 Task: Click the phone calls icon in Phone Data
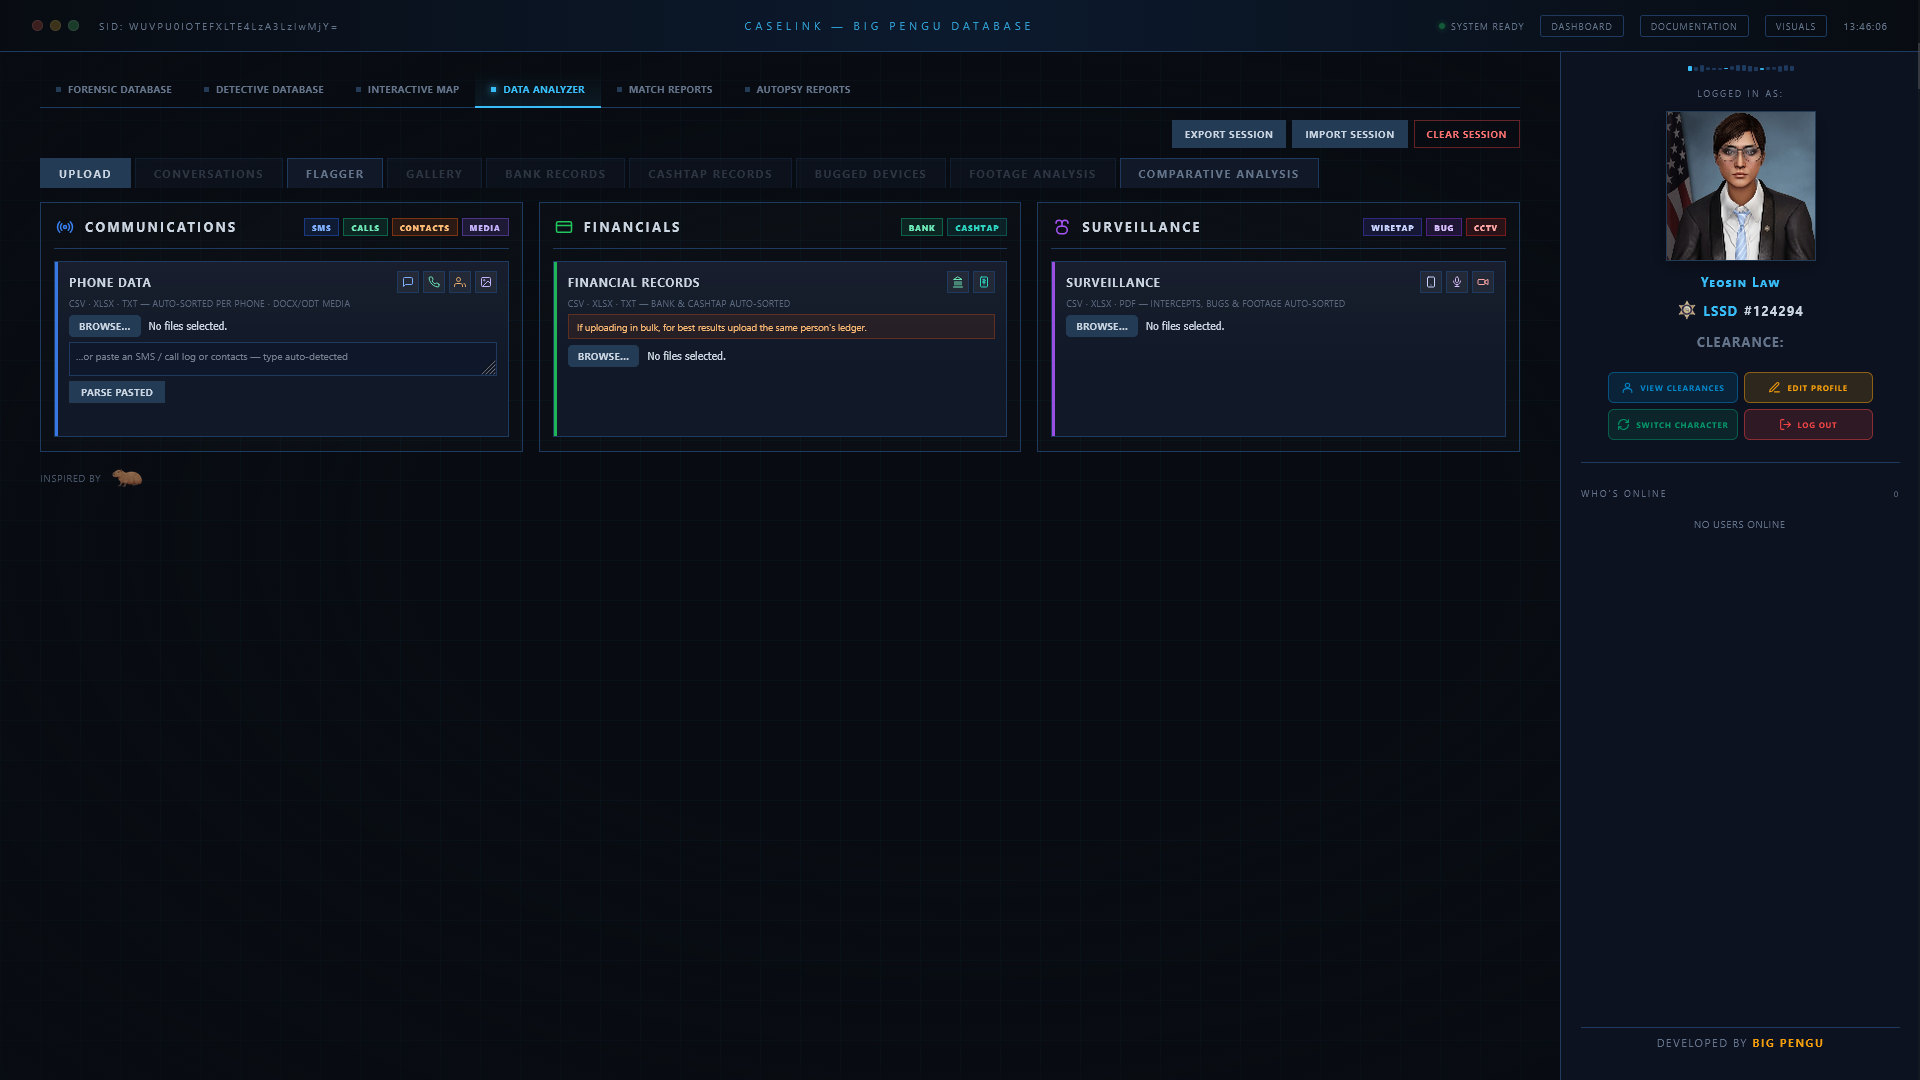point(434,282)
